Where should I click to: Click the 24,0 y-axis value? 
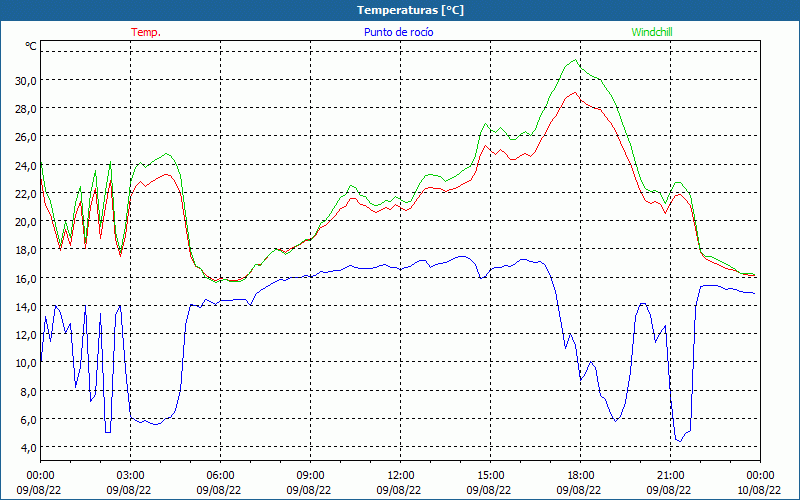click(x=26, y=165)
